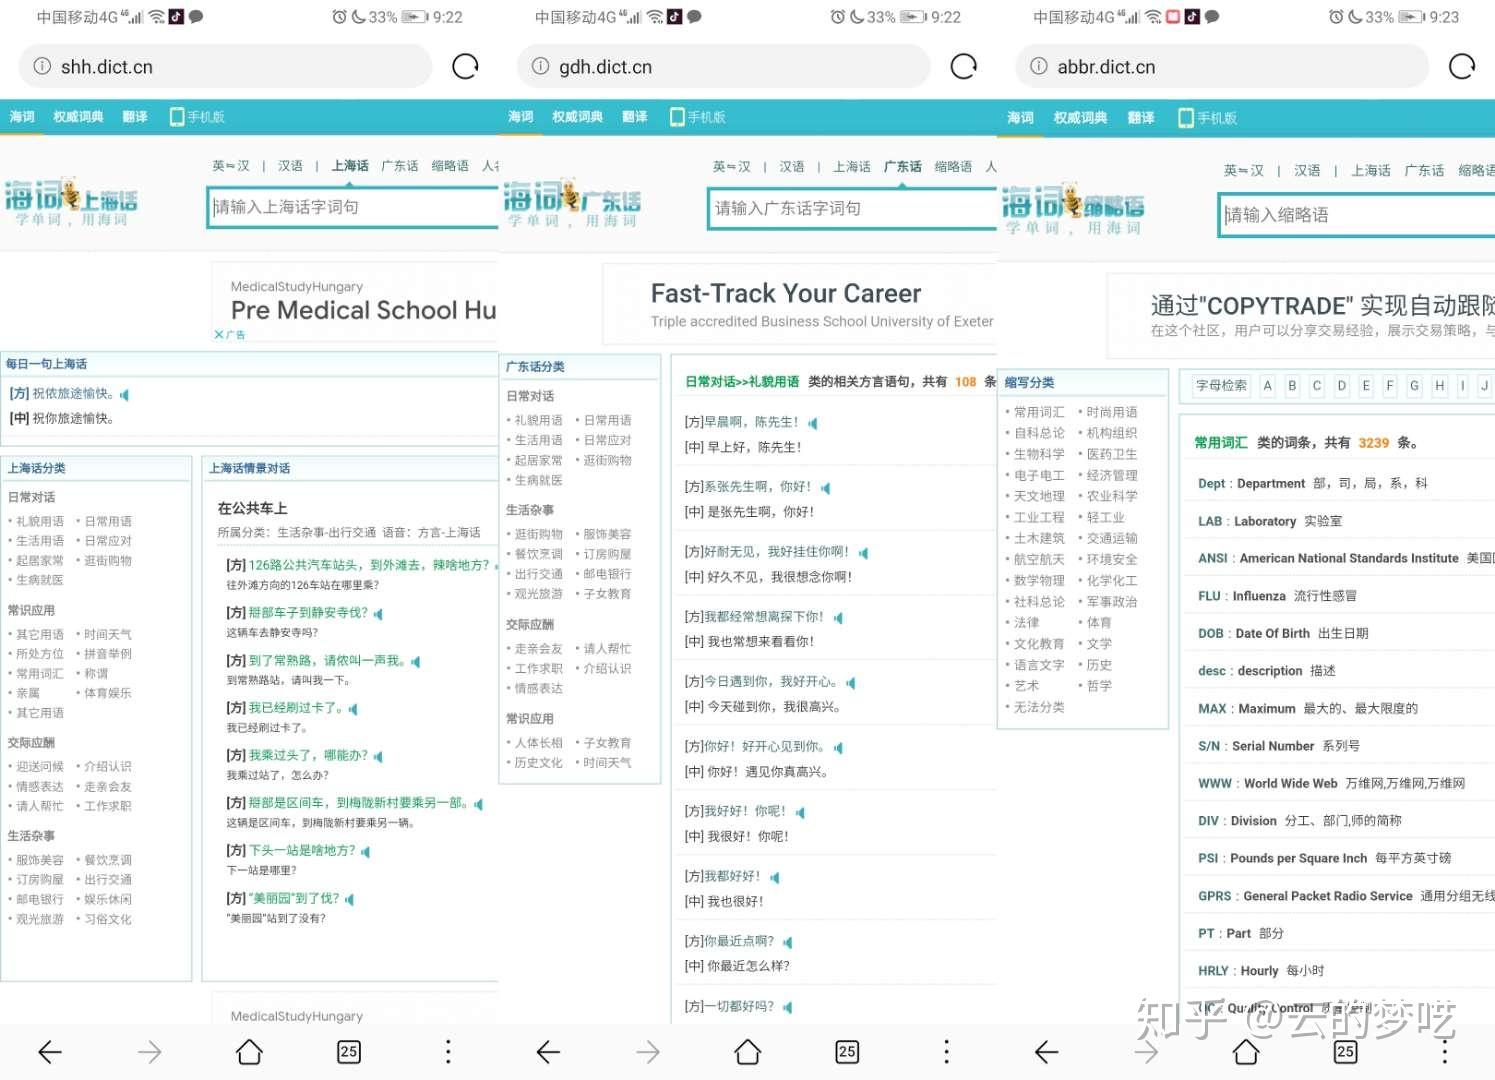Open 娱乐休闲 in 上海话分类
Image resolution: width=1495 pixels, height=1080 pixels.
coord(107,900)
